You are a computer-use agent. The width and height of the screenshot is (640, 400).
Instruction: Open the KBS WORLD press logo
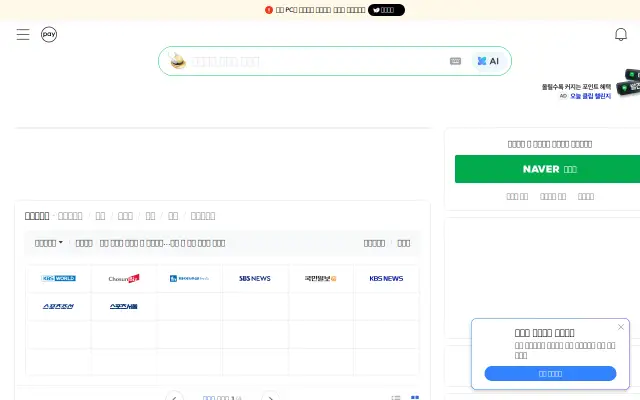[58, 278]
